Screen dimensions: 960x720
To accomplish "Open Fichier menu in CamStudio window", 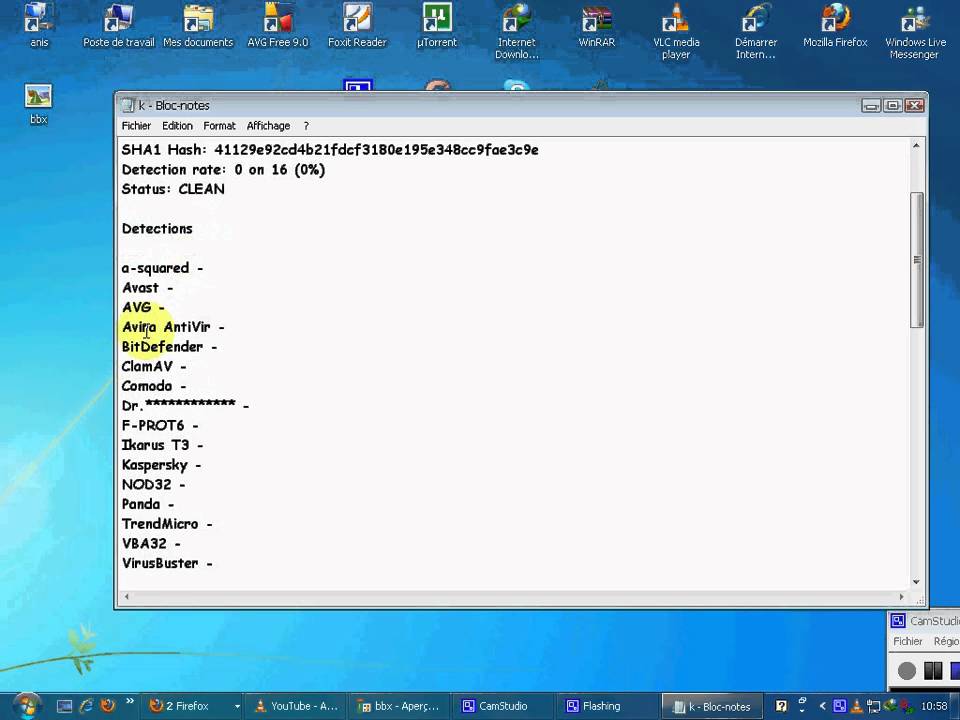I will coord(907,641).
